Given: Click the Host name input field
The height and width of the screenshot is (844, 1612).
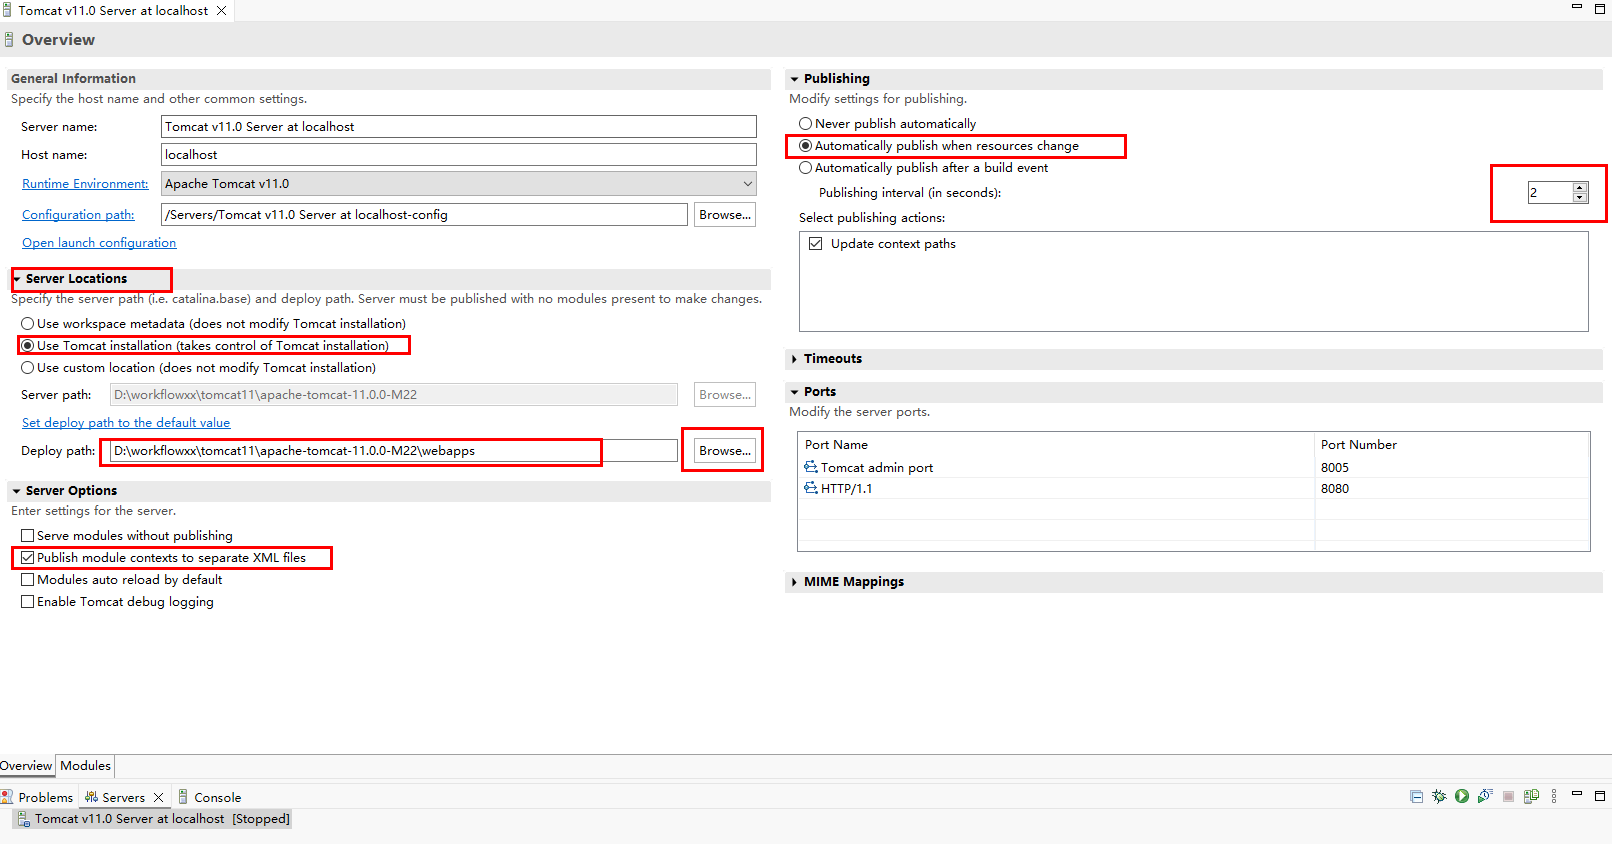Looking at the screenshot, I should coord(459,155).
